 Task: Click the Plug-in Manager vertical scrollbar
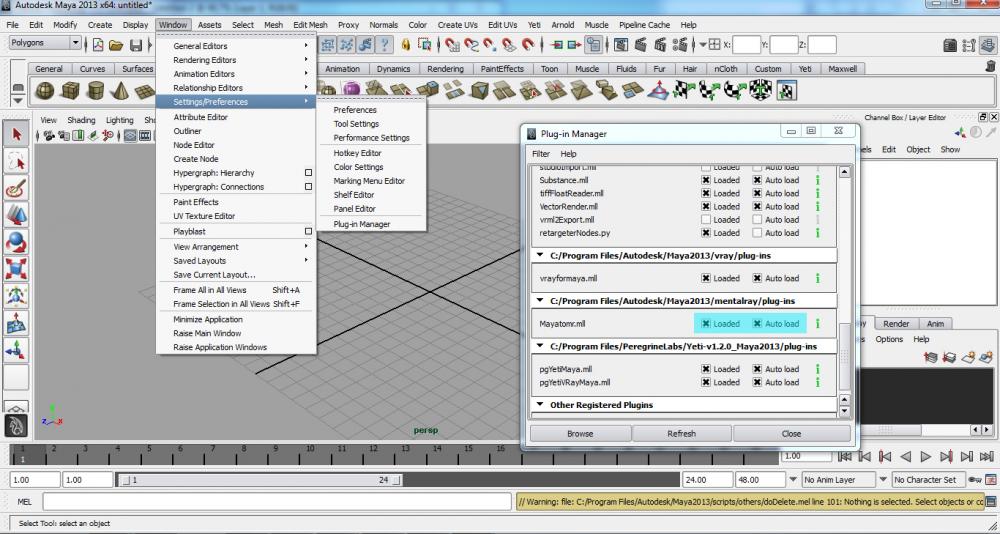(844, 357)
